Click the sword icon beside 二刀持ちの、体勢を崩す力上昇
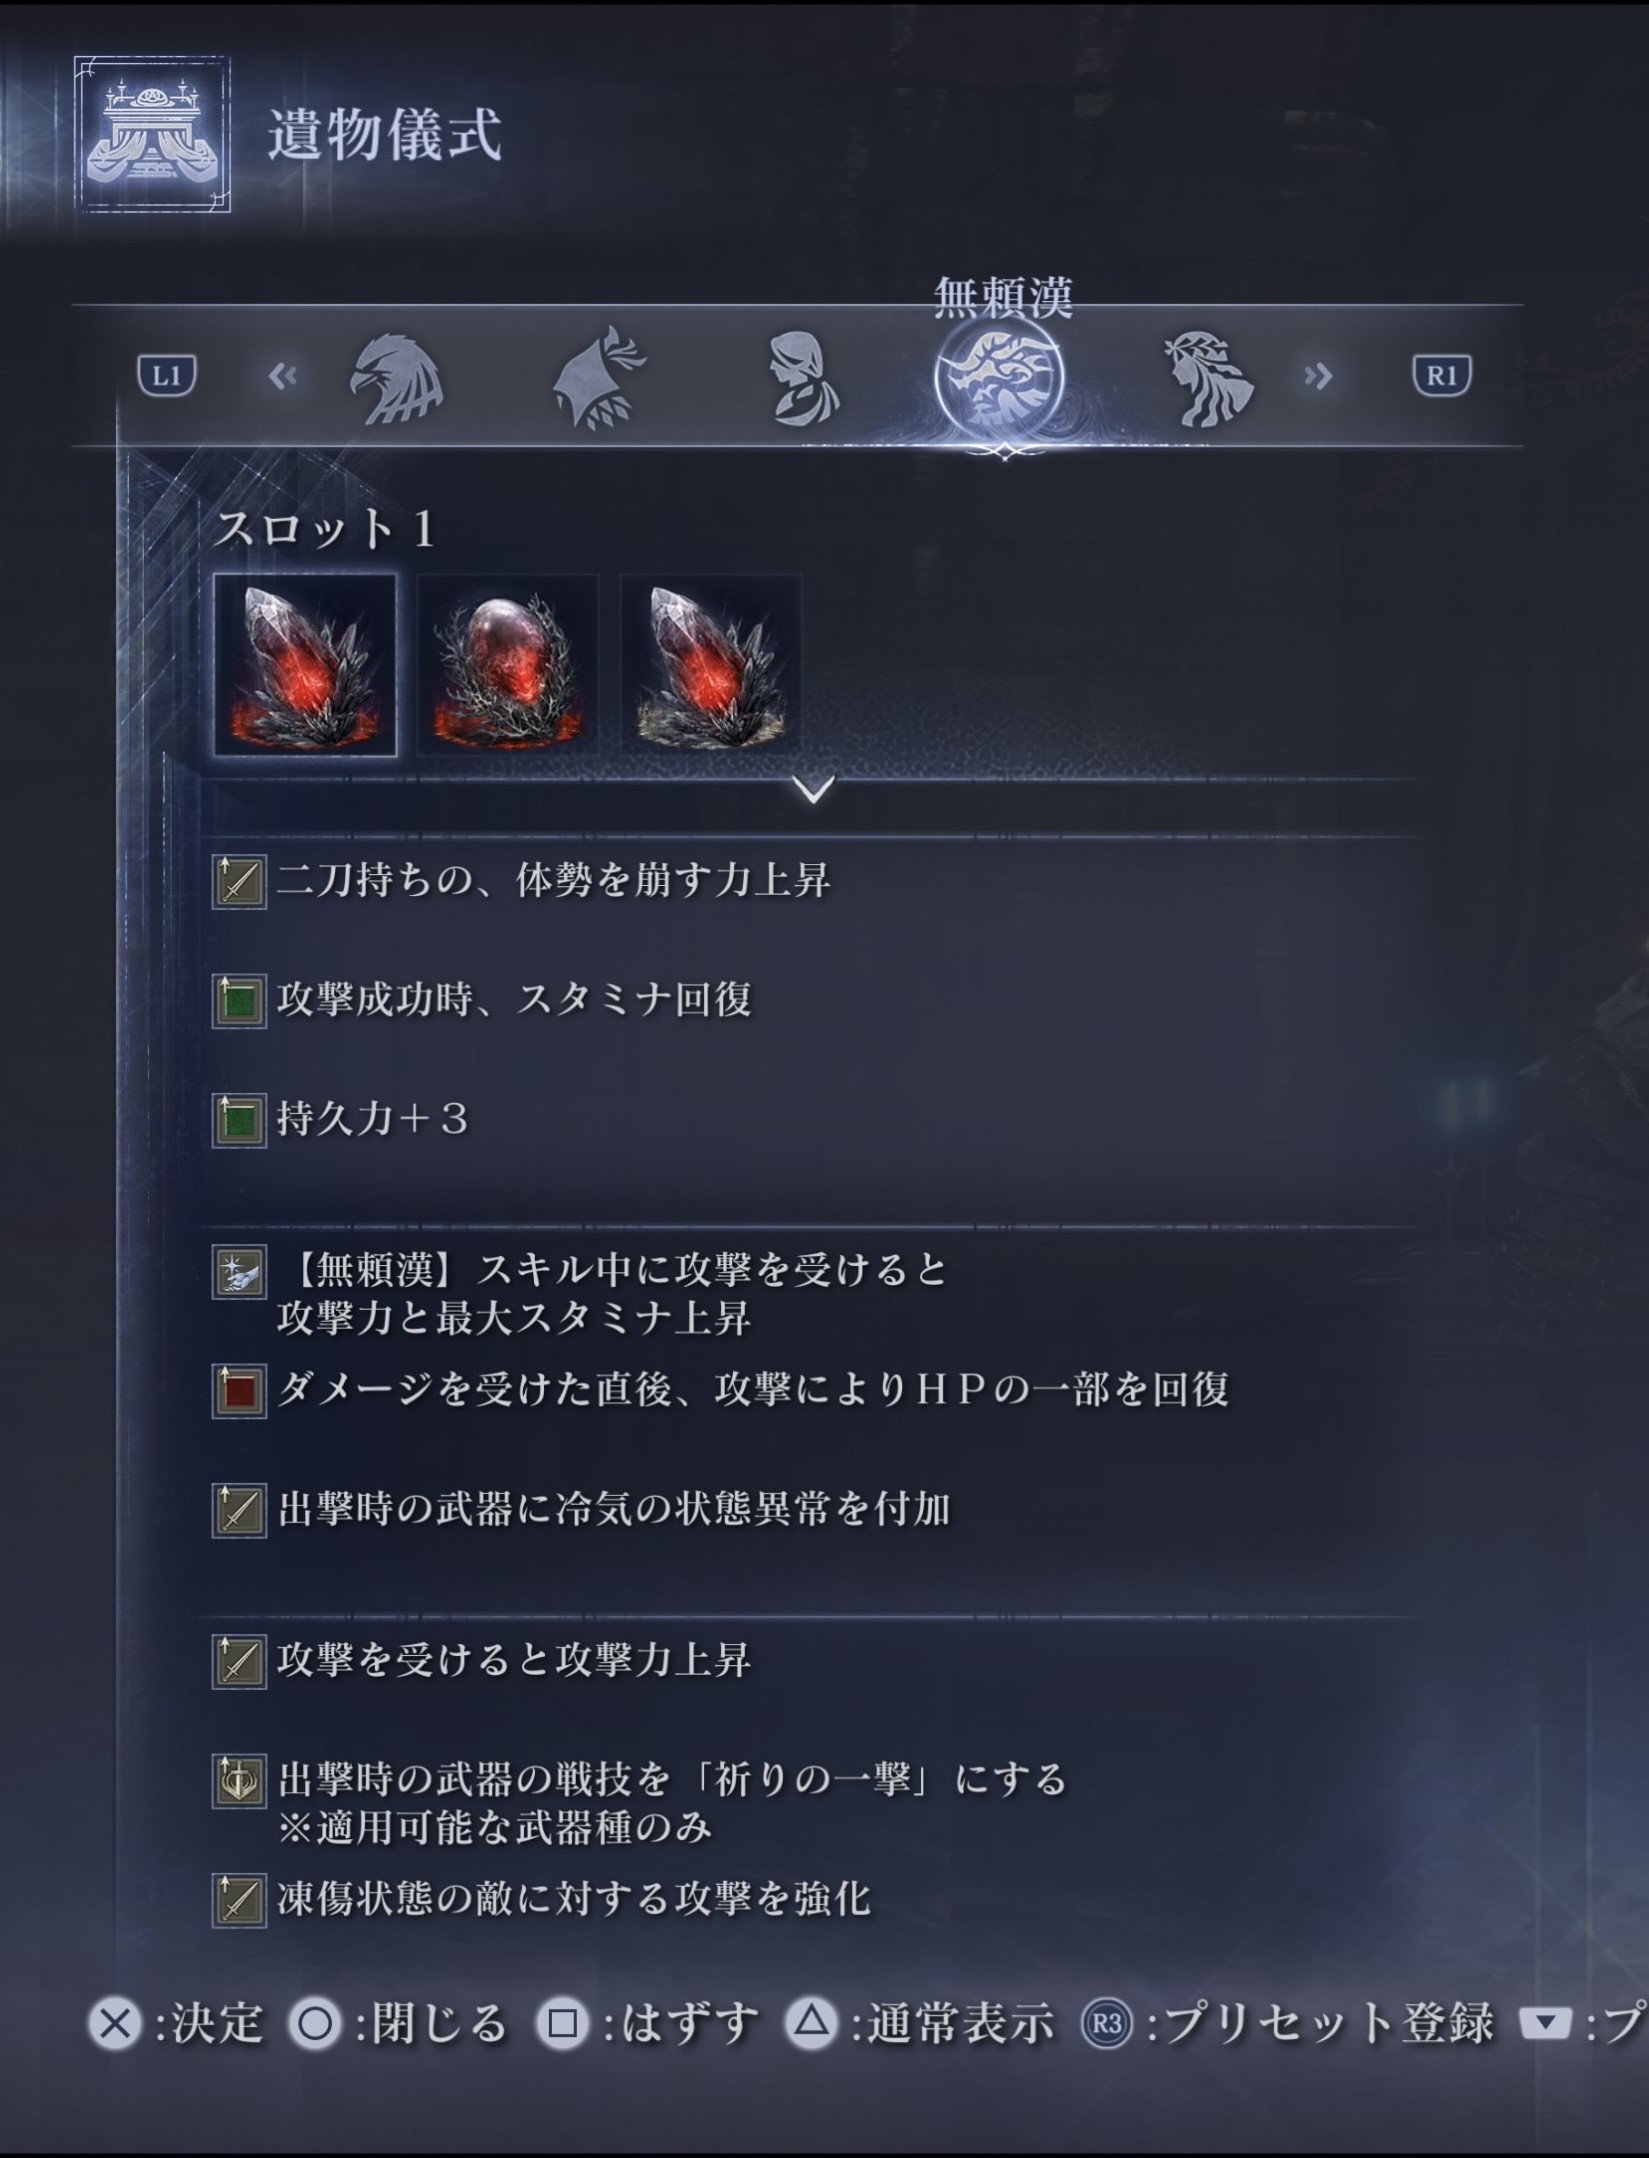Image resolution: width=1649 pixels, height=2158 pixels. 239,882
